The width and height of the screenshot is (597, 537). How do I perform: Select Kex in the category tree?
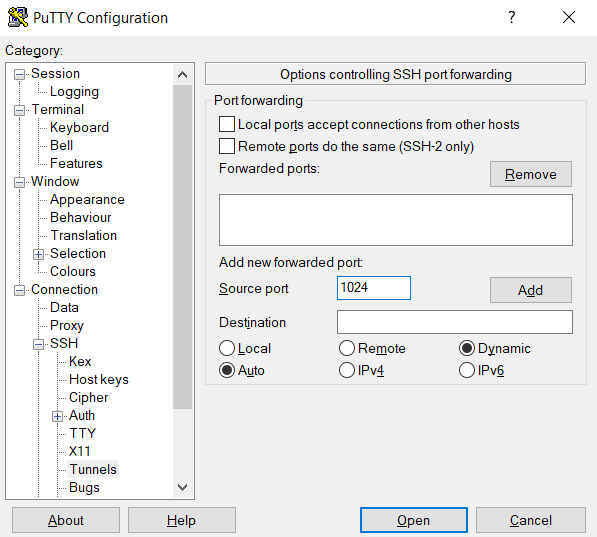[80, 361]
